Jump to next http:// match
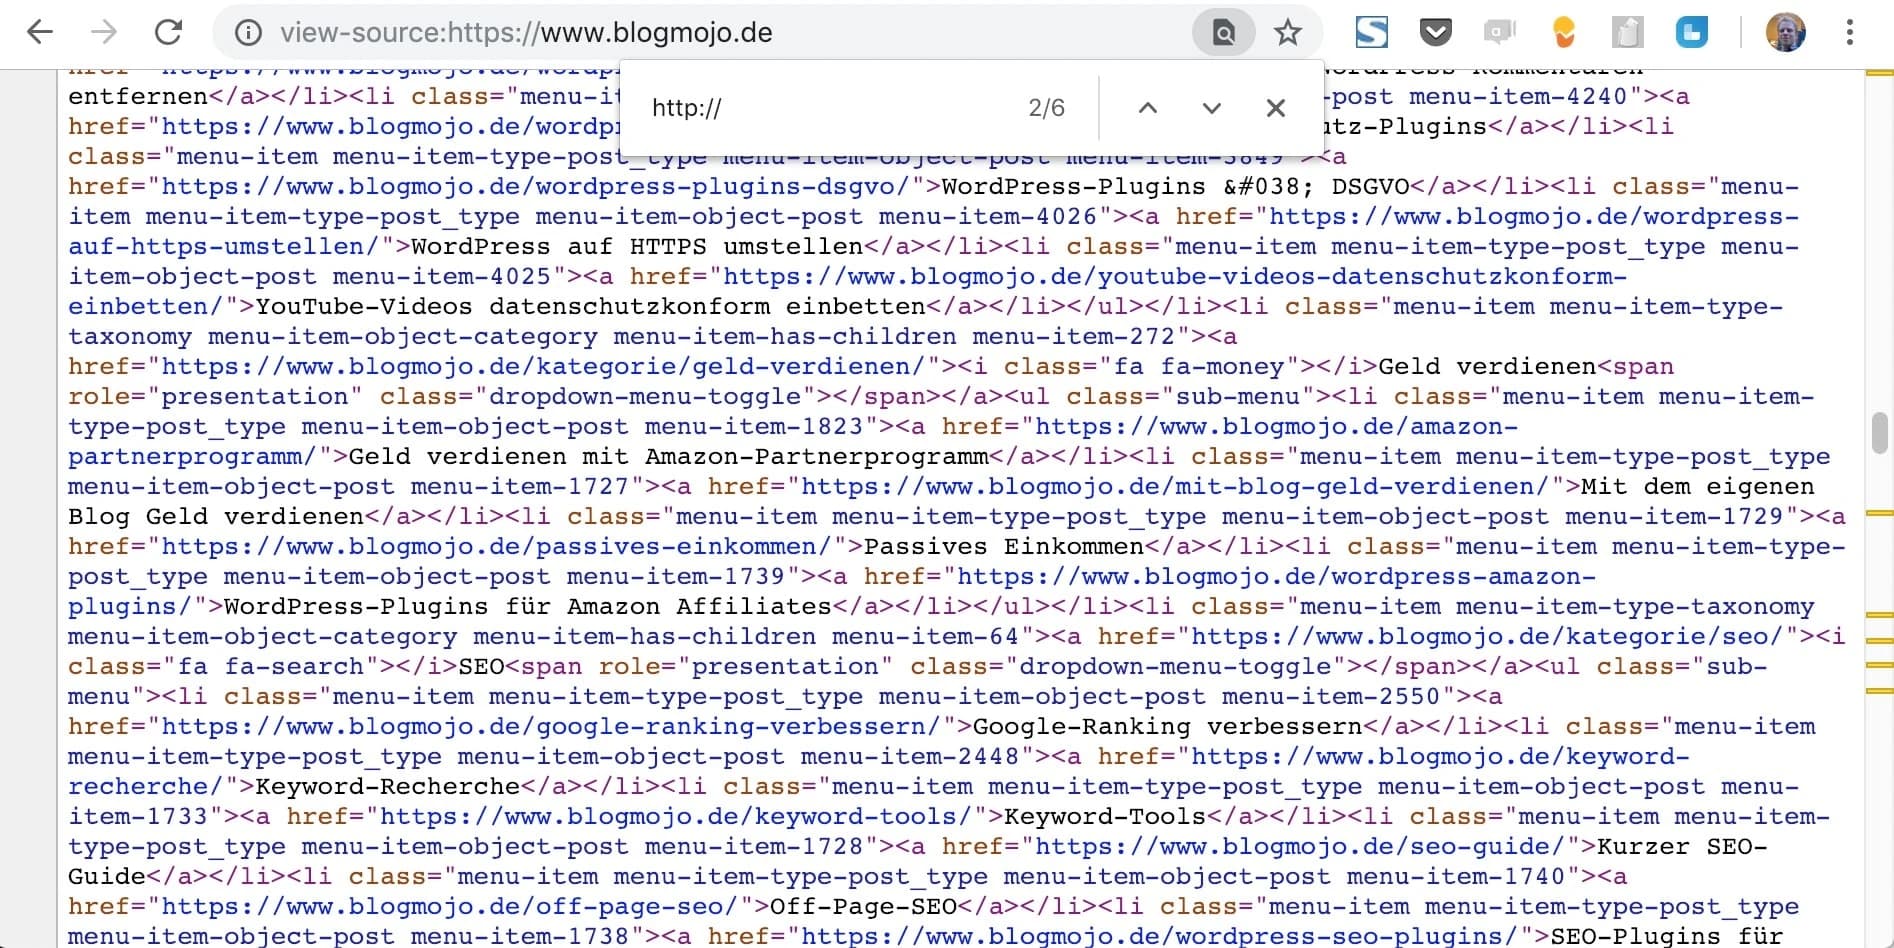 1211,108
